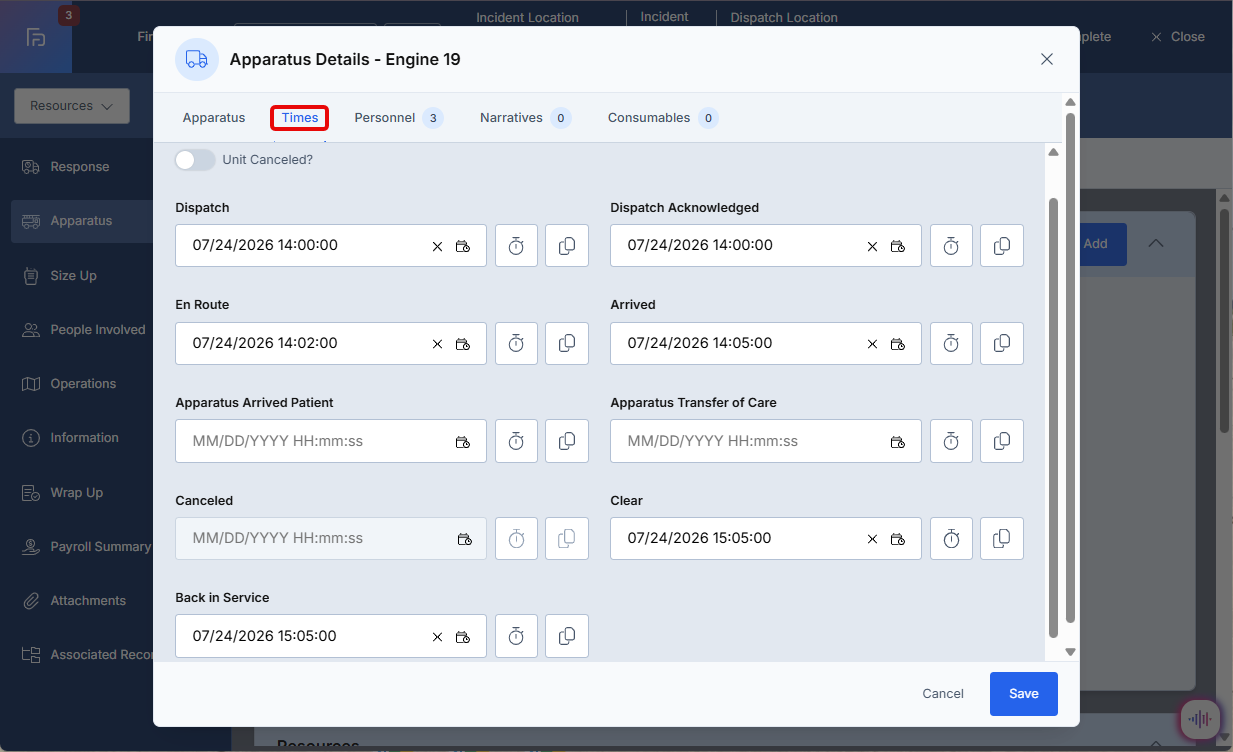Clear the Dispatch time field
Viewport: 1233px width, 752px height.
(437, 246)
